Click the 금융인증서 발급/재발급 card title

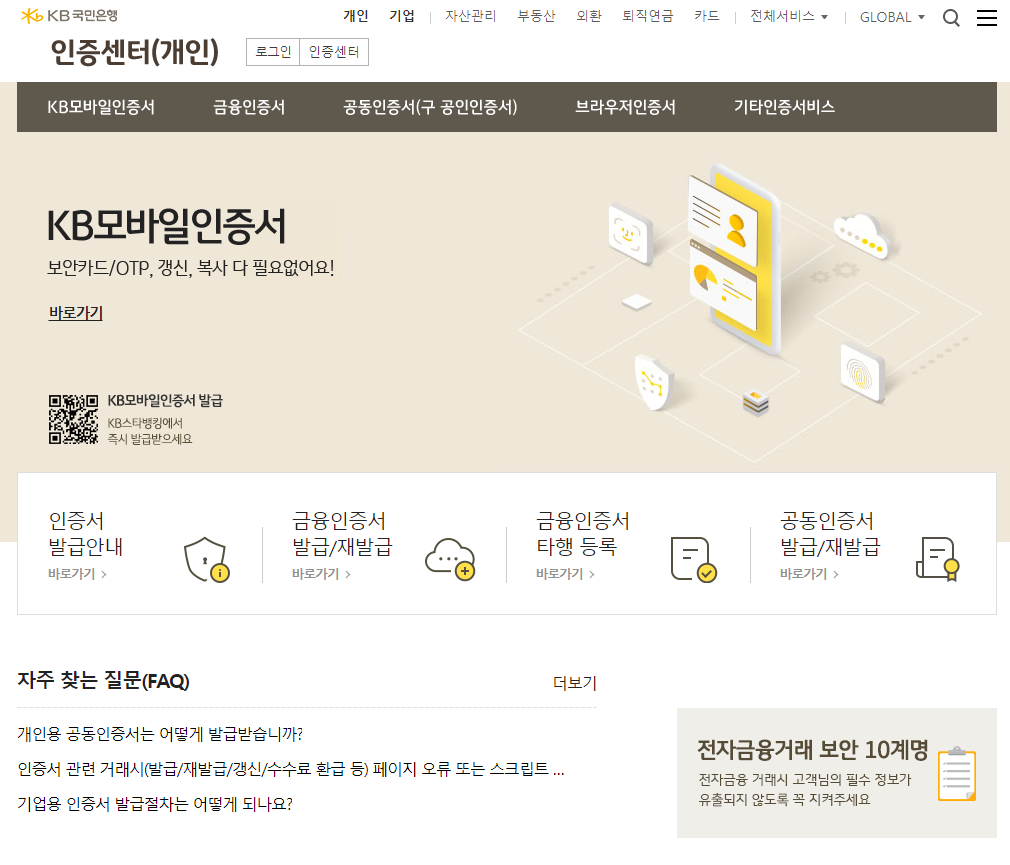coord(342,534)
